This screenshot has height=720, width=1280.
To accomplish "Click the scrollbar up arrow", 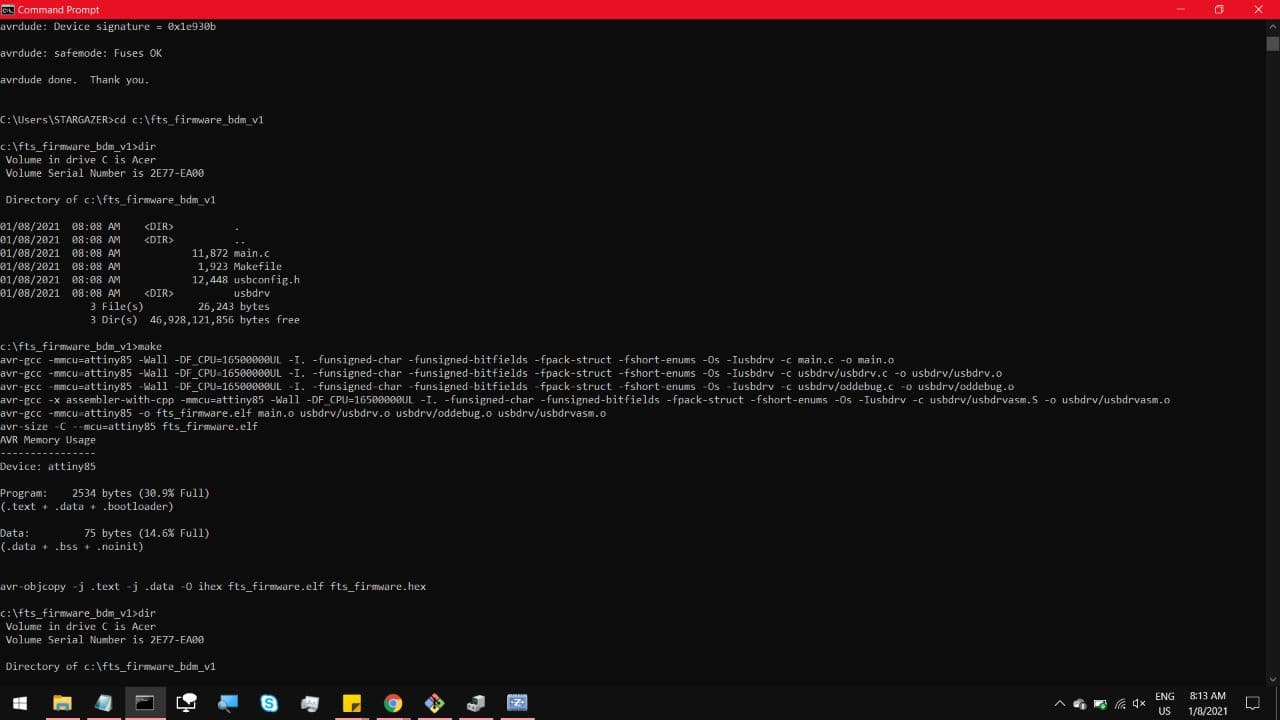I will pyautogui.click(x=1272, y=27).
